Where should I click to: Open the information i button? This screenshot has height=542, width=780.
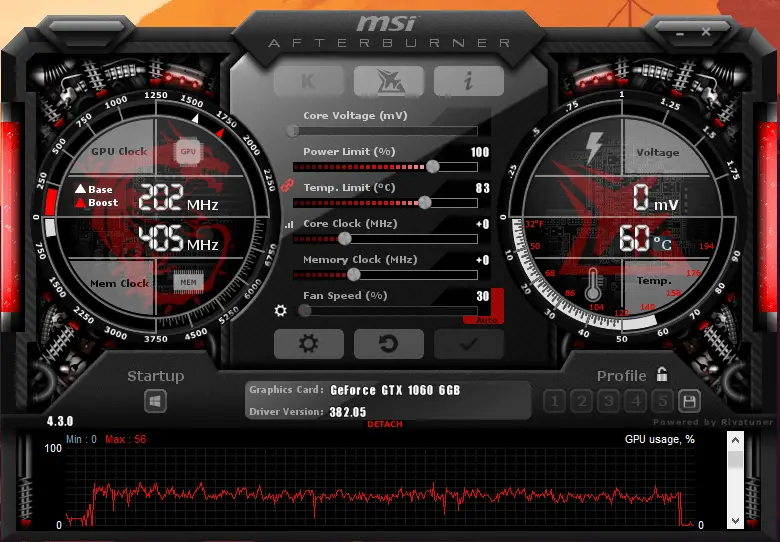[x=469, y=81]
